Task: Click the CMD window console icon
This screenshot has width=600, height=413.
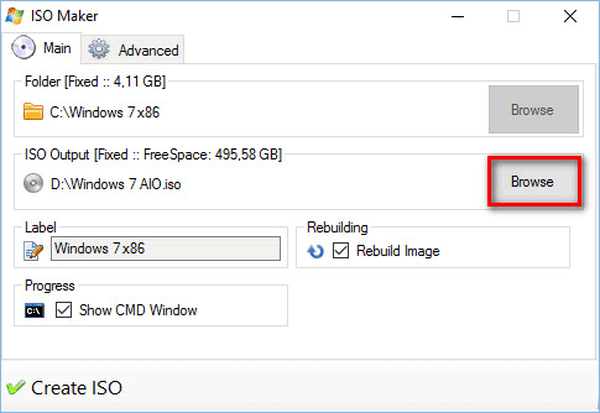Action: (35, 310)
